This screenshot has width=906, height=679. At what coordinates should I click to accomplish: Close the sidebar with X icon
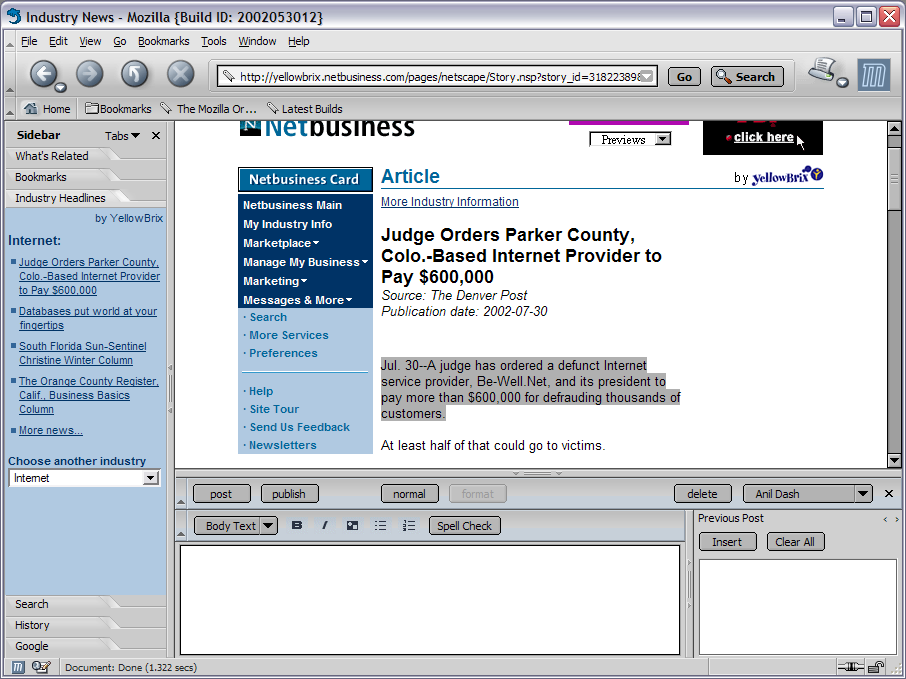coord(155,136)
